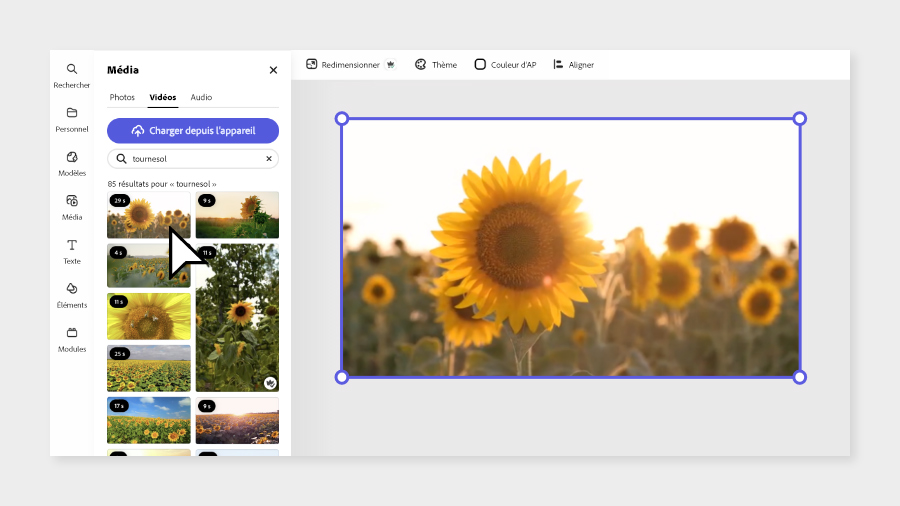Click Charger depuis l'appareil button
This screenshot has height=506, width=900.
[193, 131]
